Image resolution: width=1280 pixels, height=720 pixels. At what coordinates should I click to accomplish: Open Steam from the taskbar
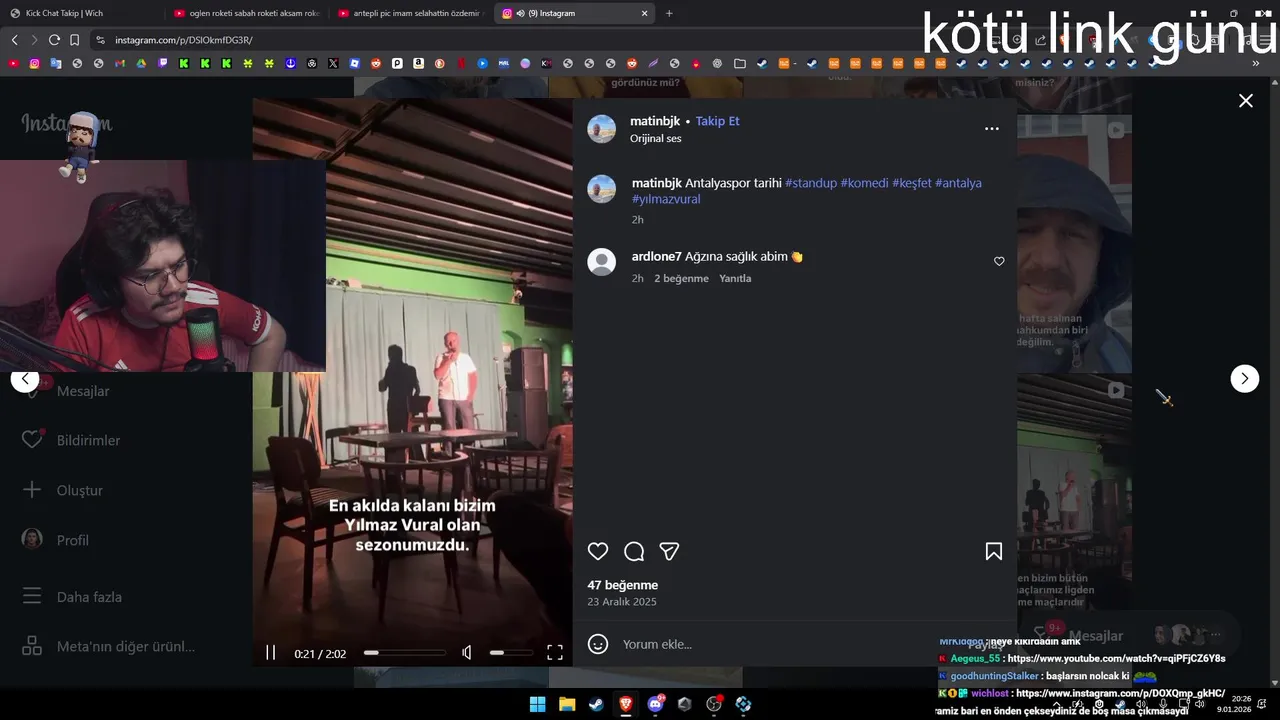(596, 704)
